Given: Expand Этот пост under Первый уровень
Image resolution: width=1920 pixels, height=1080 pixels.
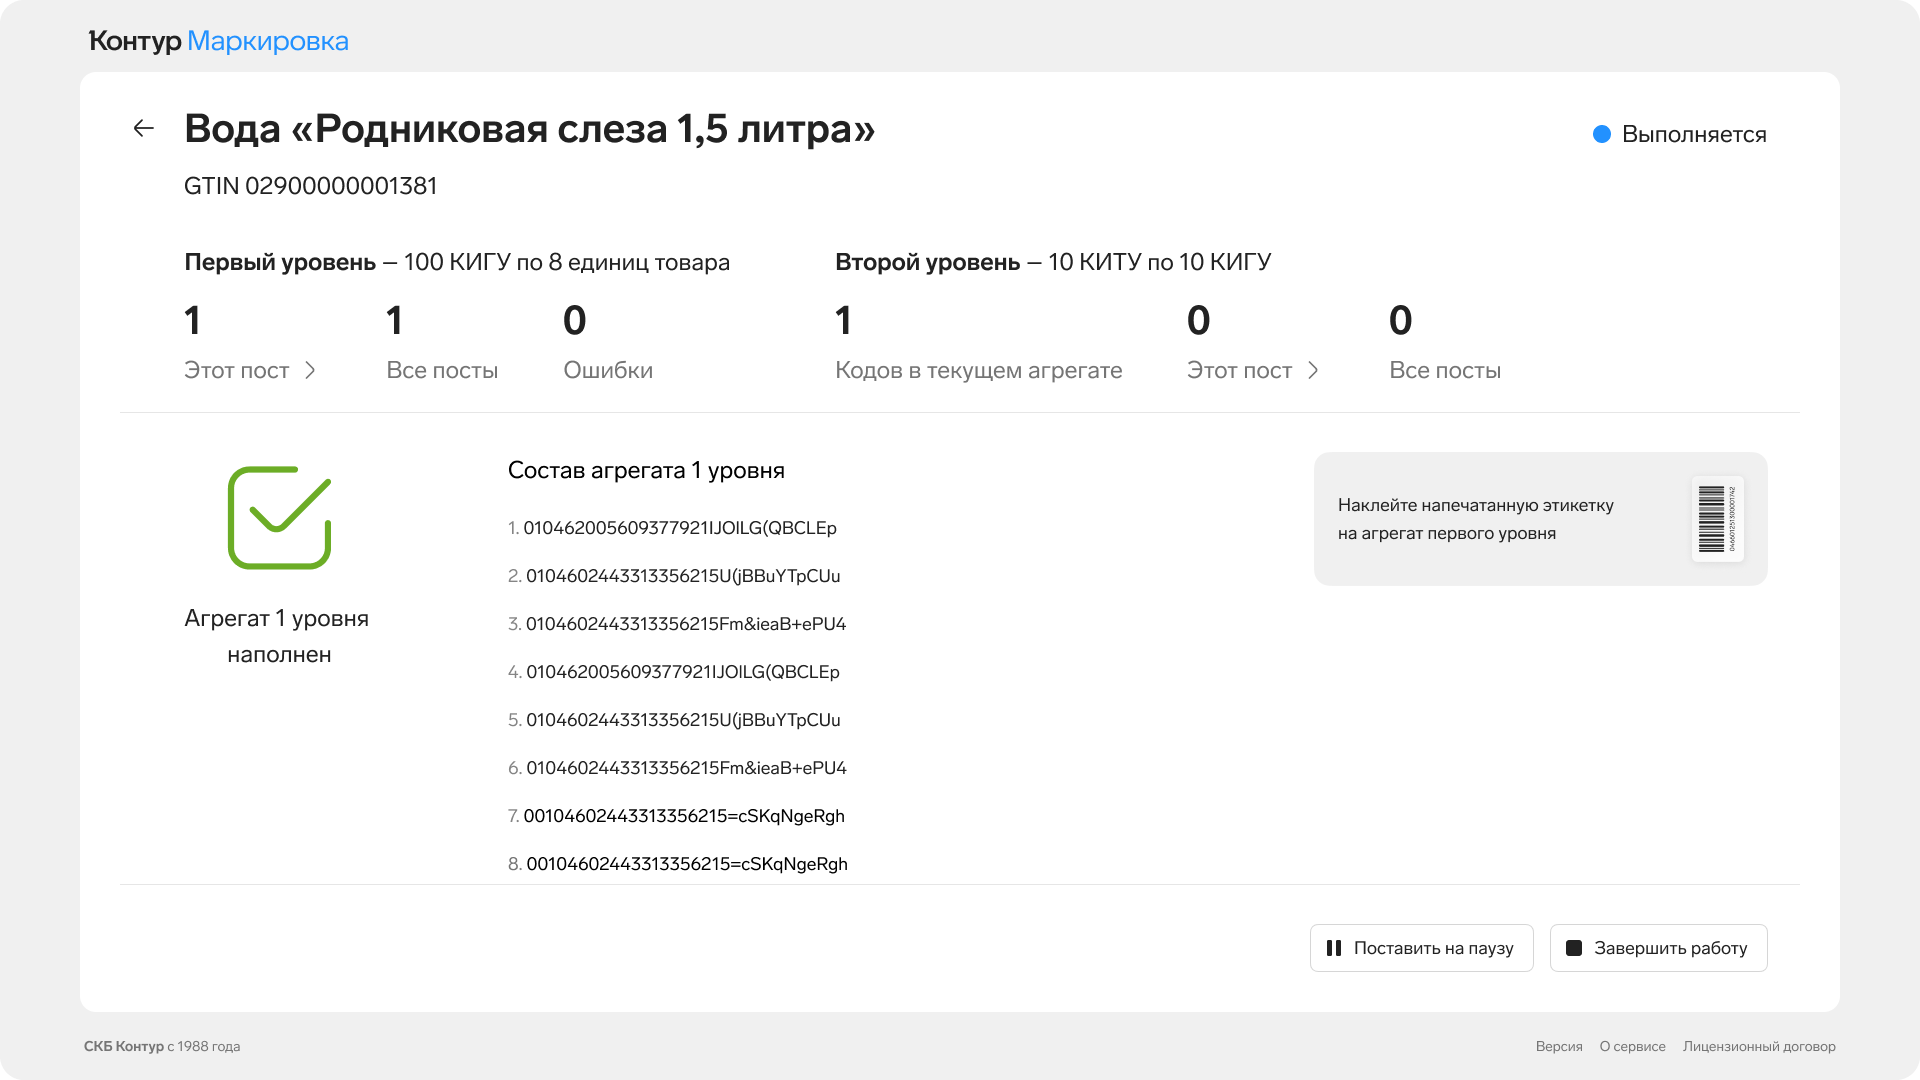Looking at the screenshot, I should coord(250,370).
